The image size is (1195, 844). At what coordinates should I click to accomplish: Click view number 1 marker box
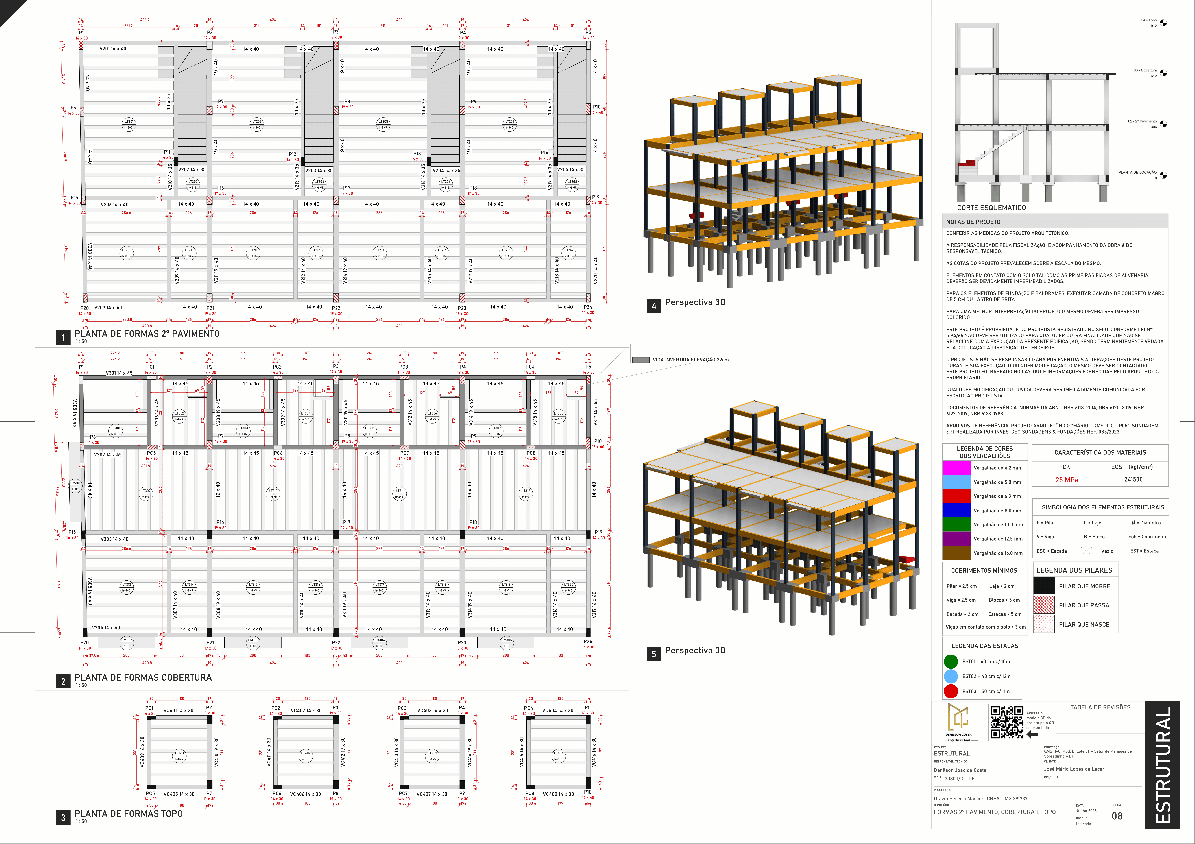point(63,336)
